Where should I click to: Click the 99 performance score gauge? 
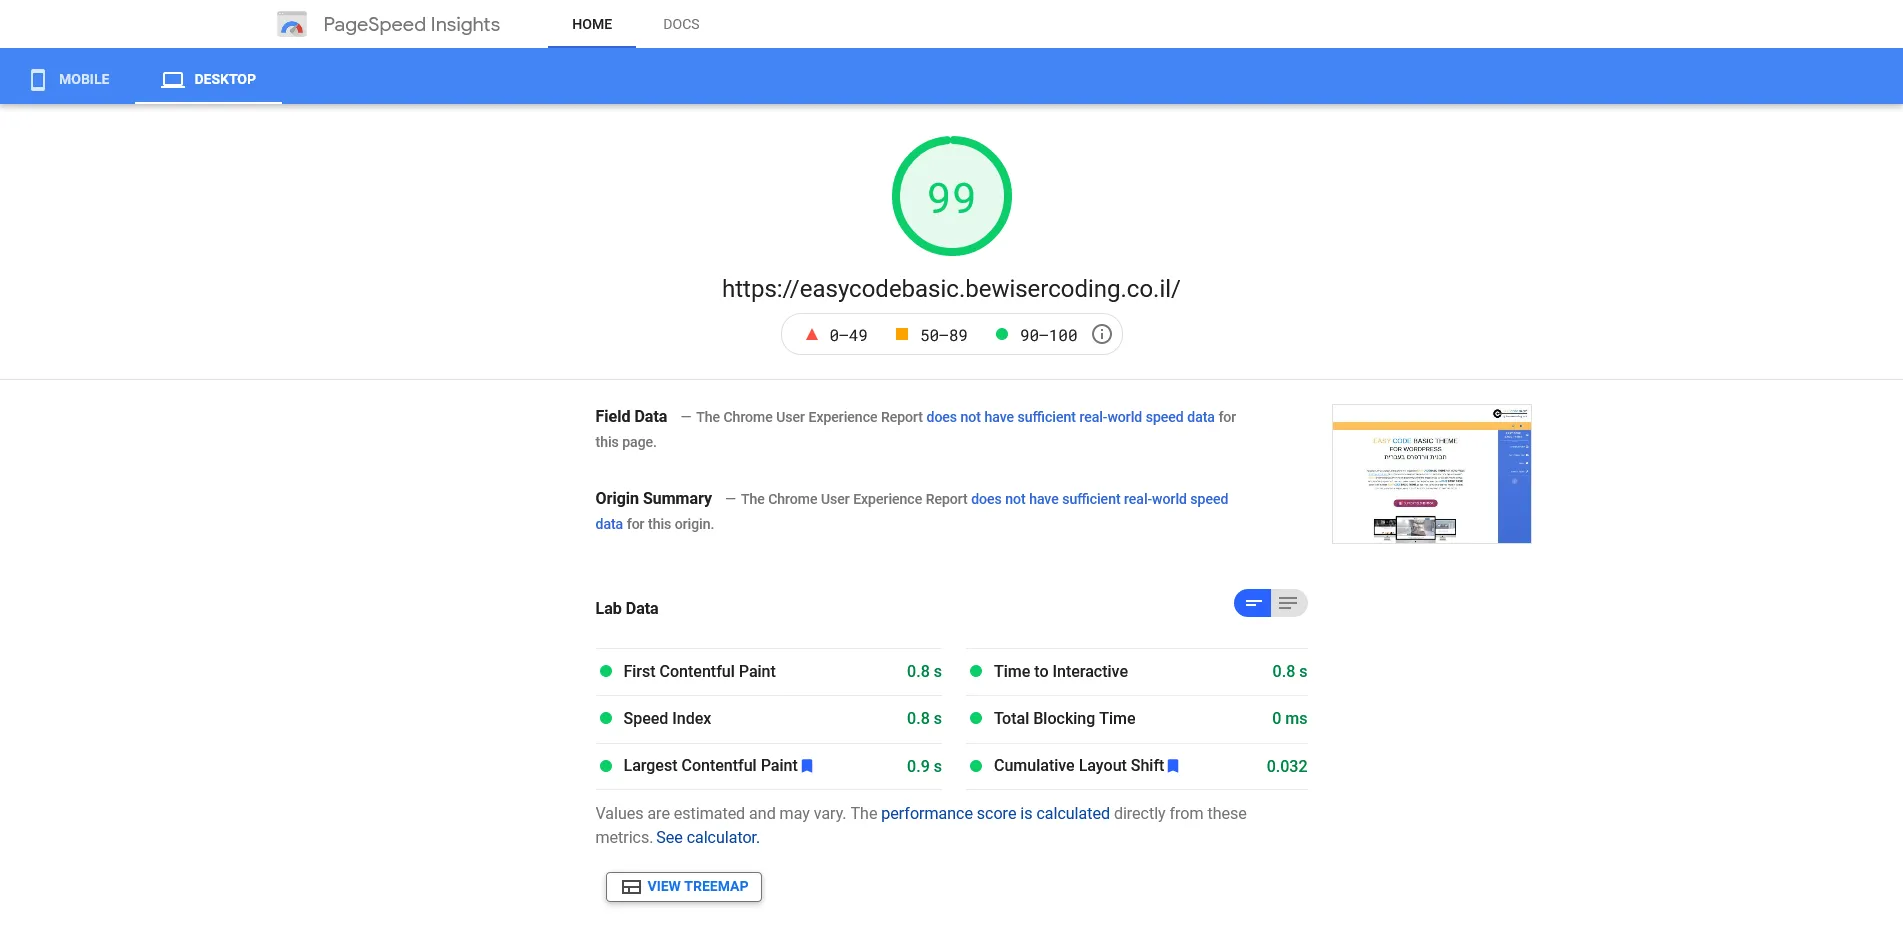[951, 197]
